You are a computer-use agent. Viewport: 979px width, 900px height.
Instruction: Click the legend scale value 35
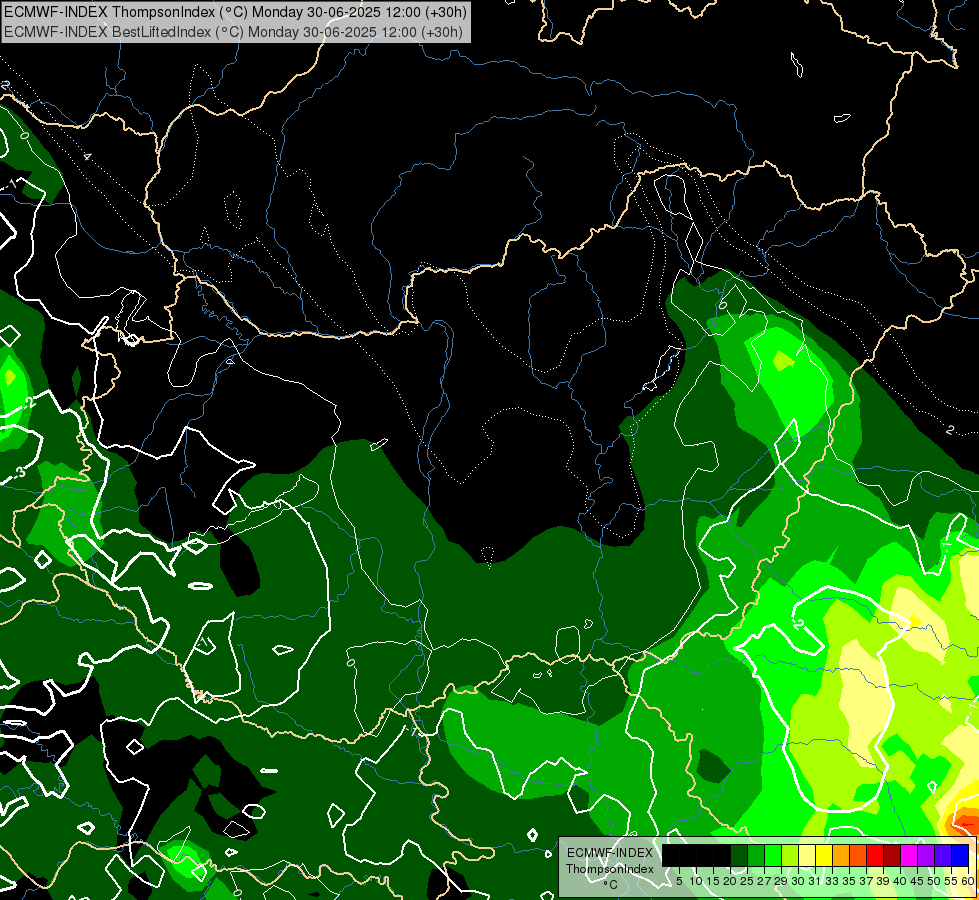(x=849, y=881)
